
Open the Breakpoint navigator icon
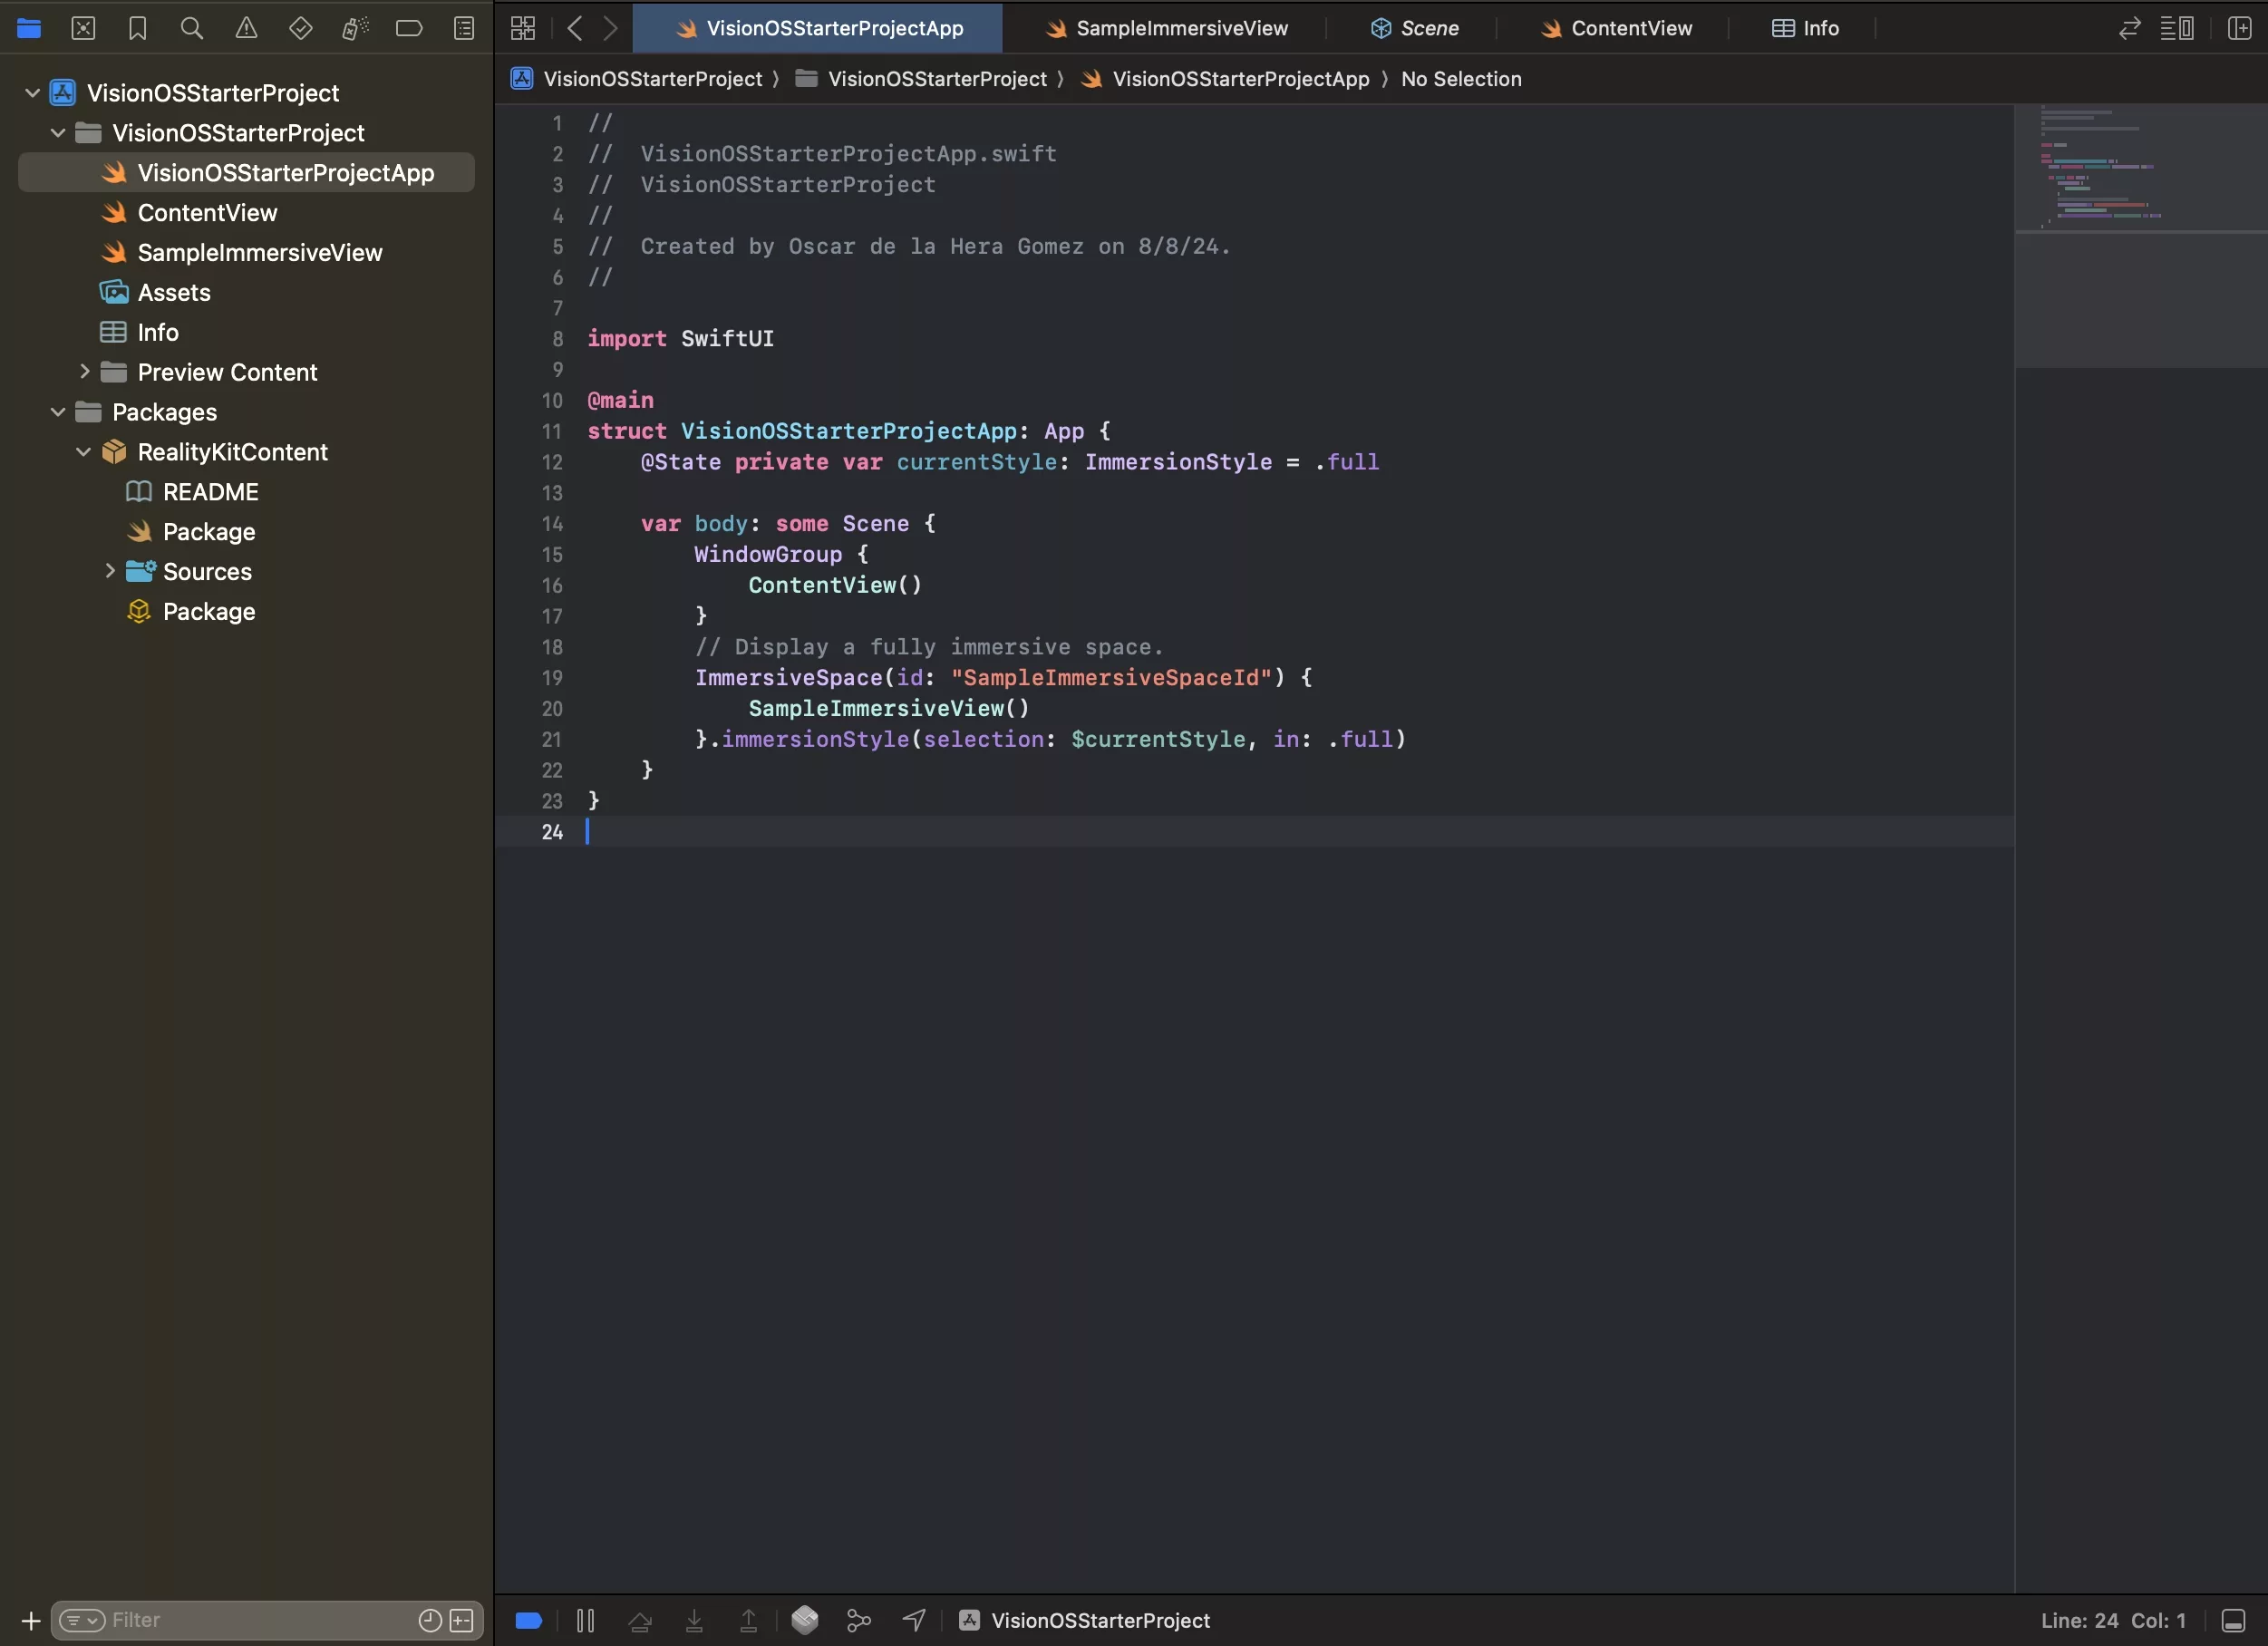pyautogui.click(x=409, y=28)
